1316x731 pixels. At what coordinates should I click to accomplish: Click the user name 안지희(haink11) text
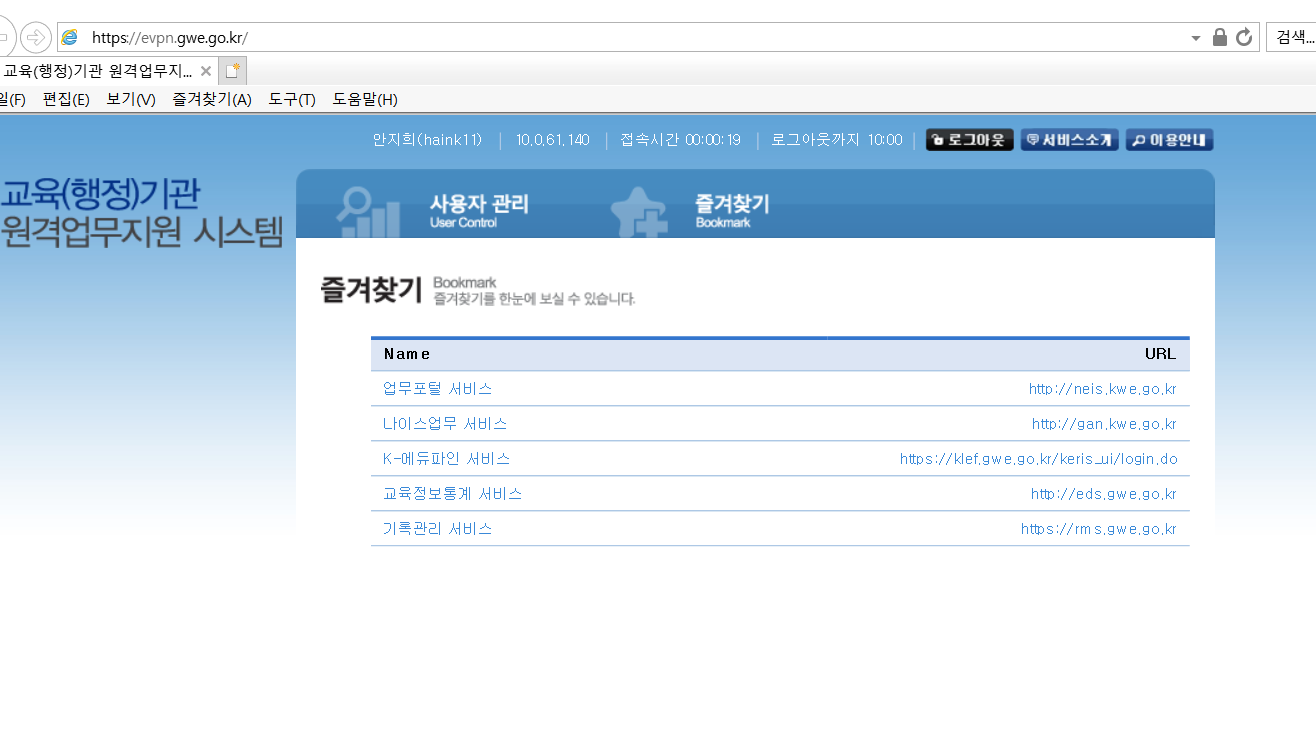click(x=428, y=140)
